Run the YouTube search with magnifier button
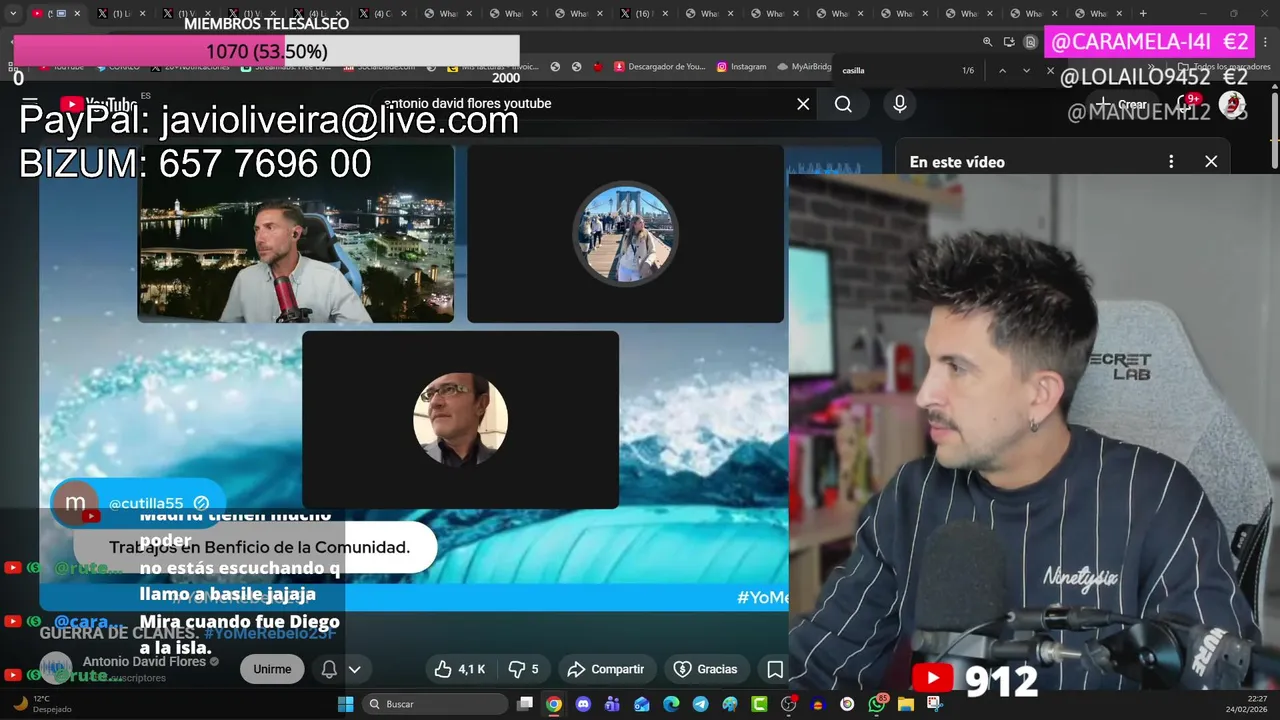This screenshot has width=1280, height=720. (843, 104)
